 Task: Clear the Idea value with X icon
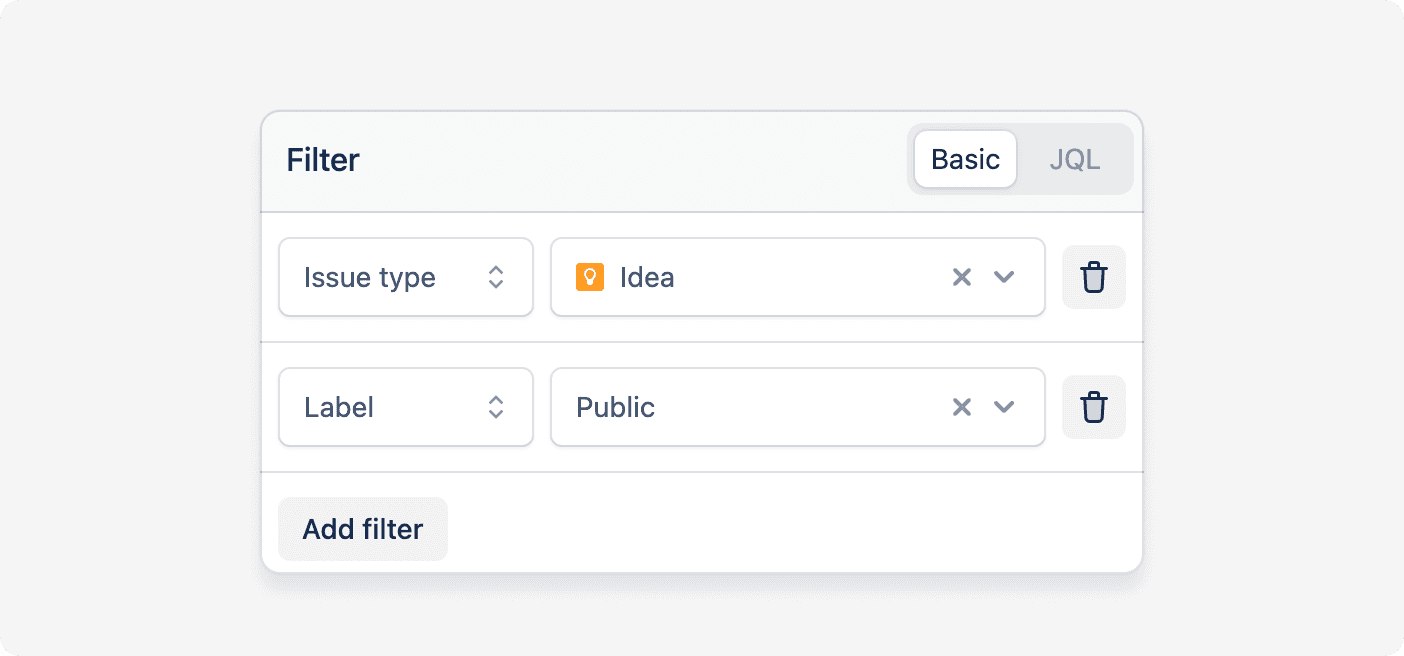click(x=962, y=277)
